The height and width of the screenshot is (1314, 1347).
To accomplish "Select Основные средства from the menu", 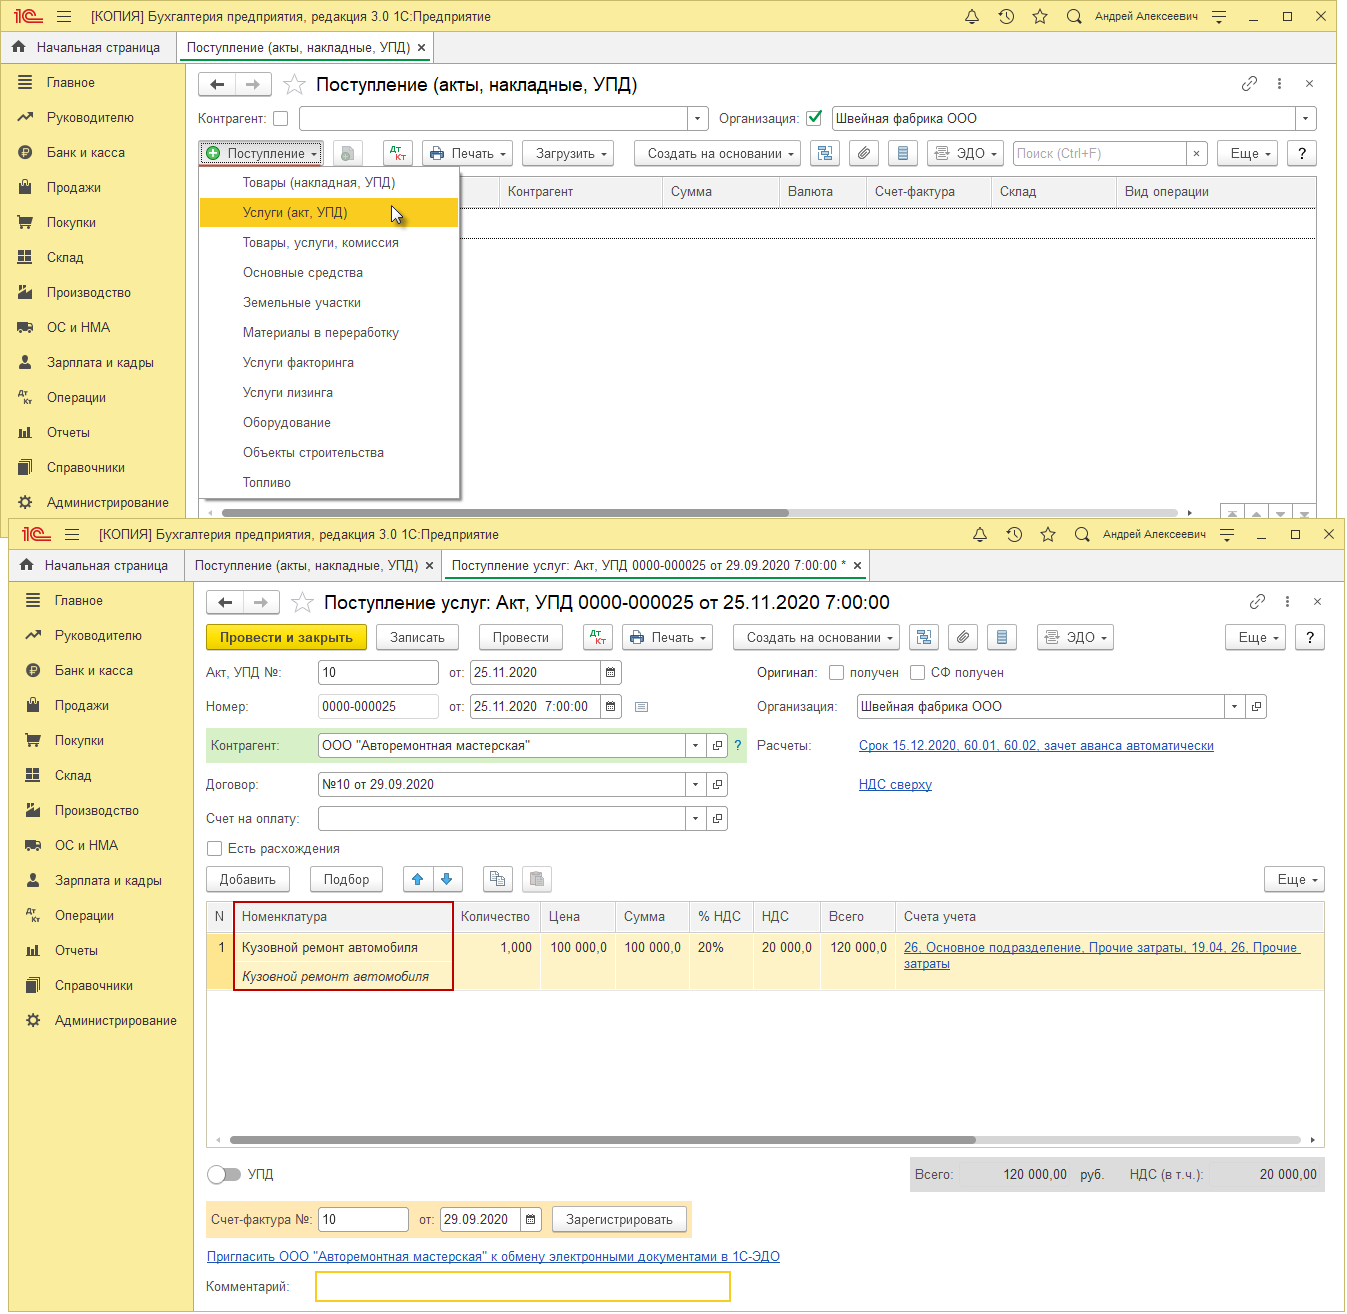I will coord(329,272).
